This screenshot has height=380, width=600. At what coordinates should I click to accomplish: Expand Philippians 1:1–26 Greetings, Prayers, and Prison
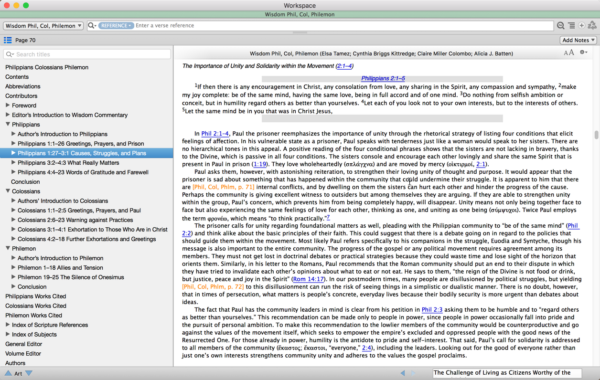(x=13, y=144)
